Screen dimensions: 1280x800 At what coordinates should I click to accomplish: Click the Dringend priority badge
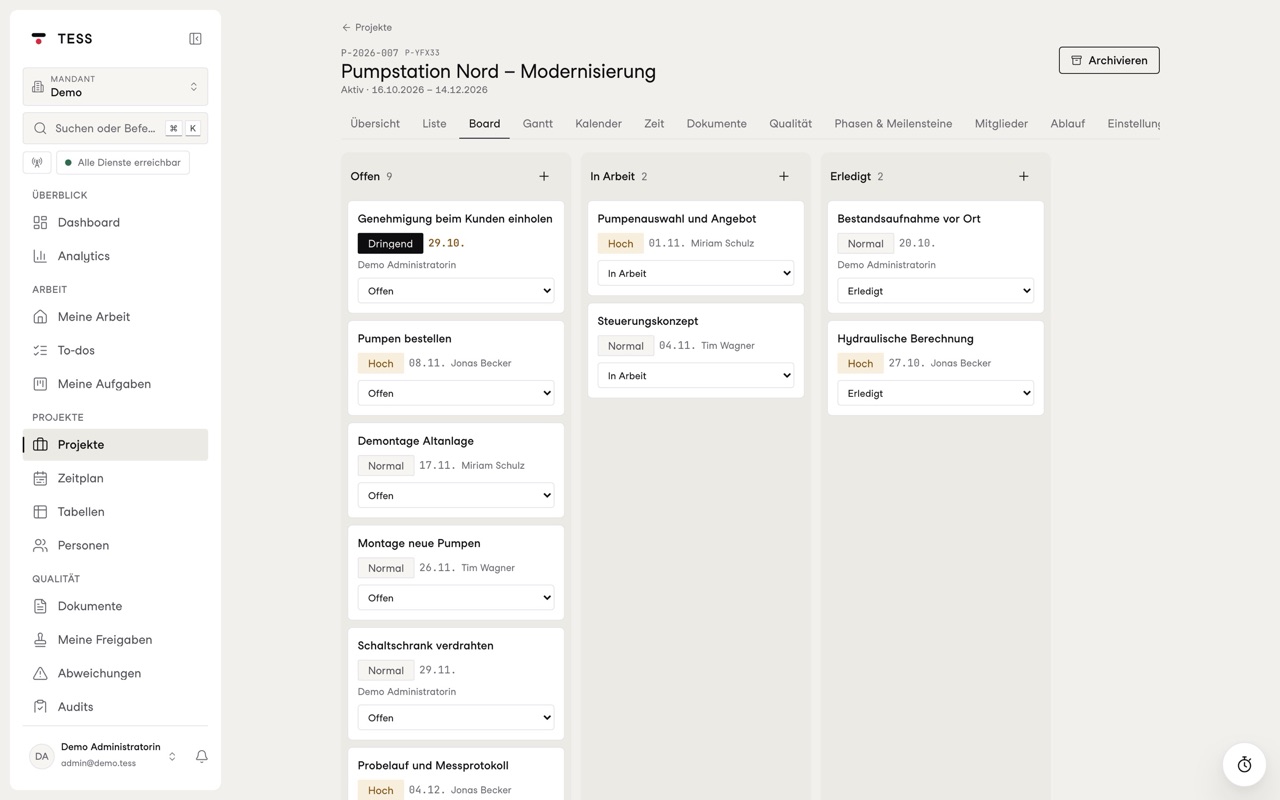(x=390, y=243)
